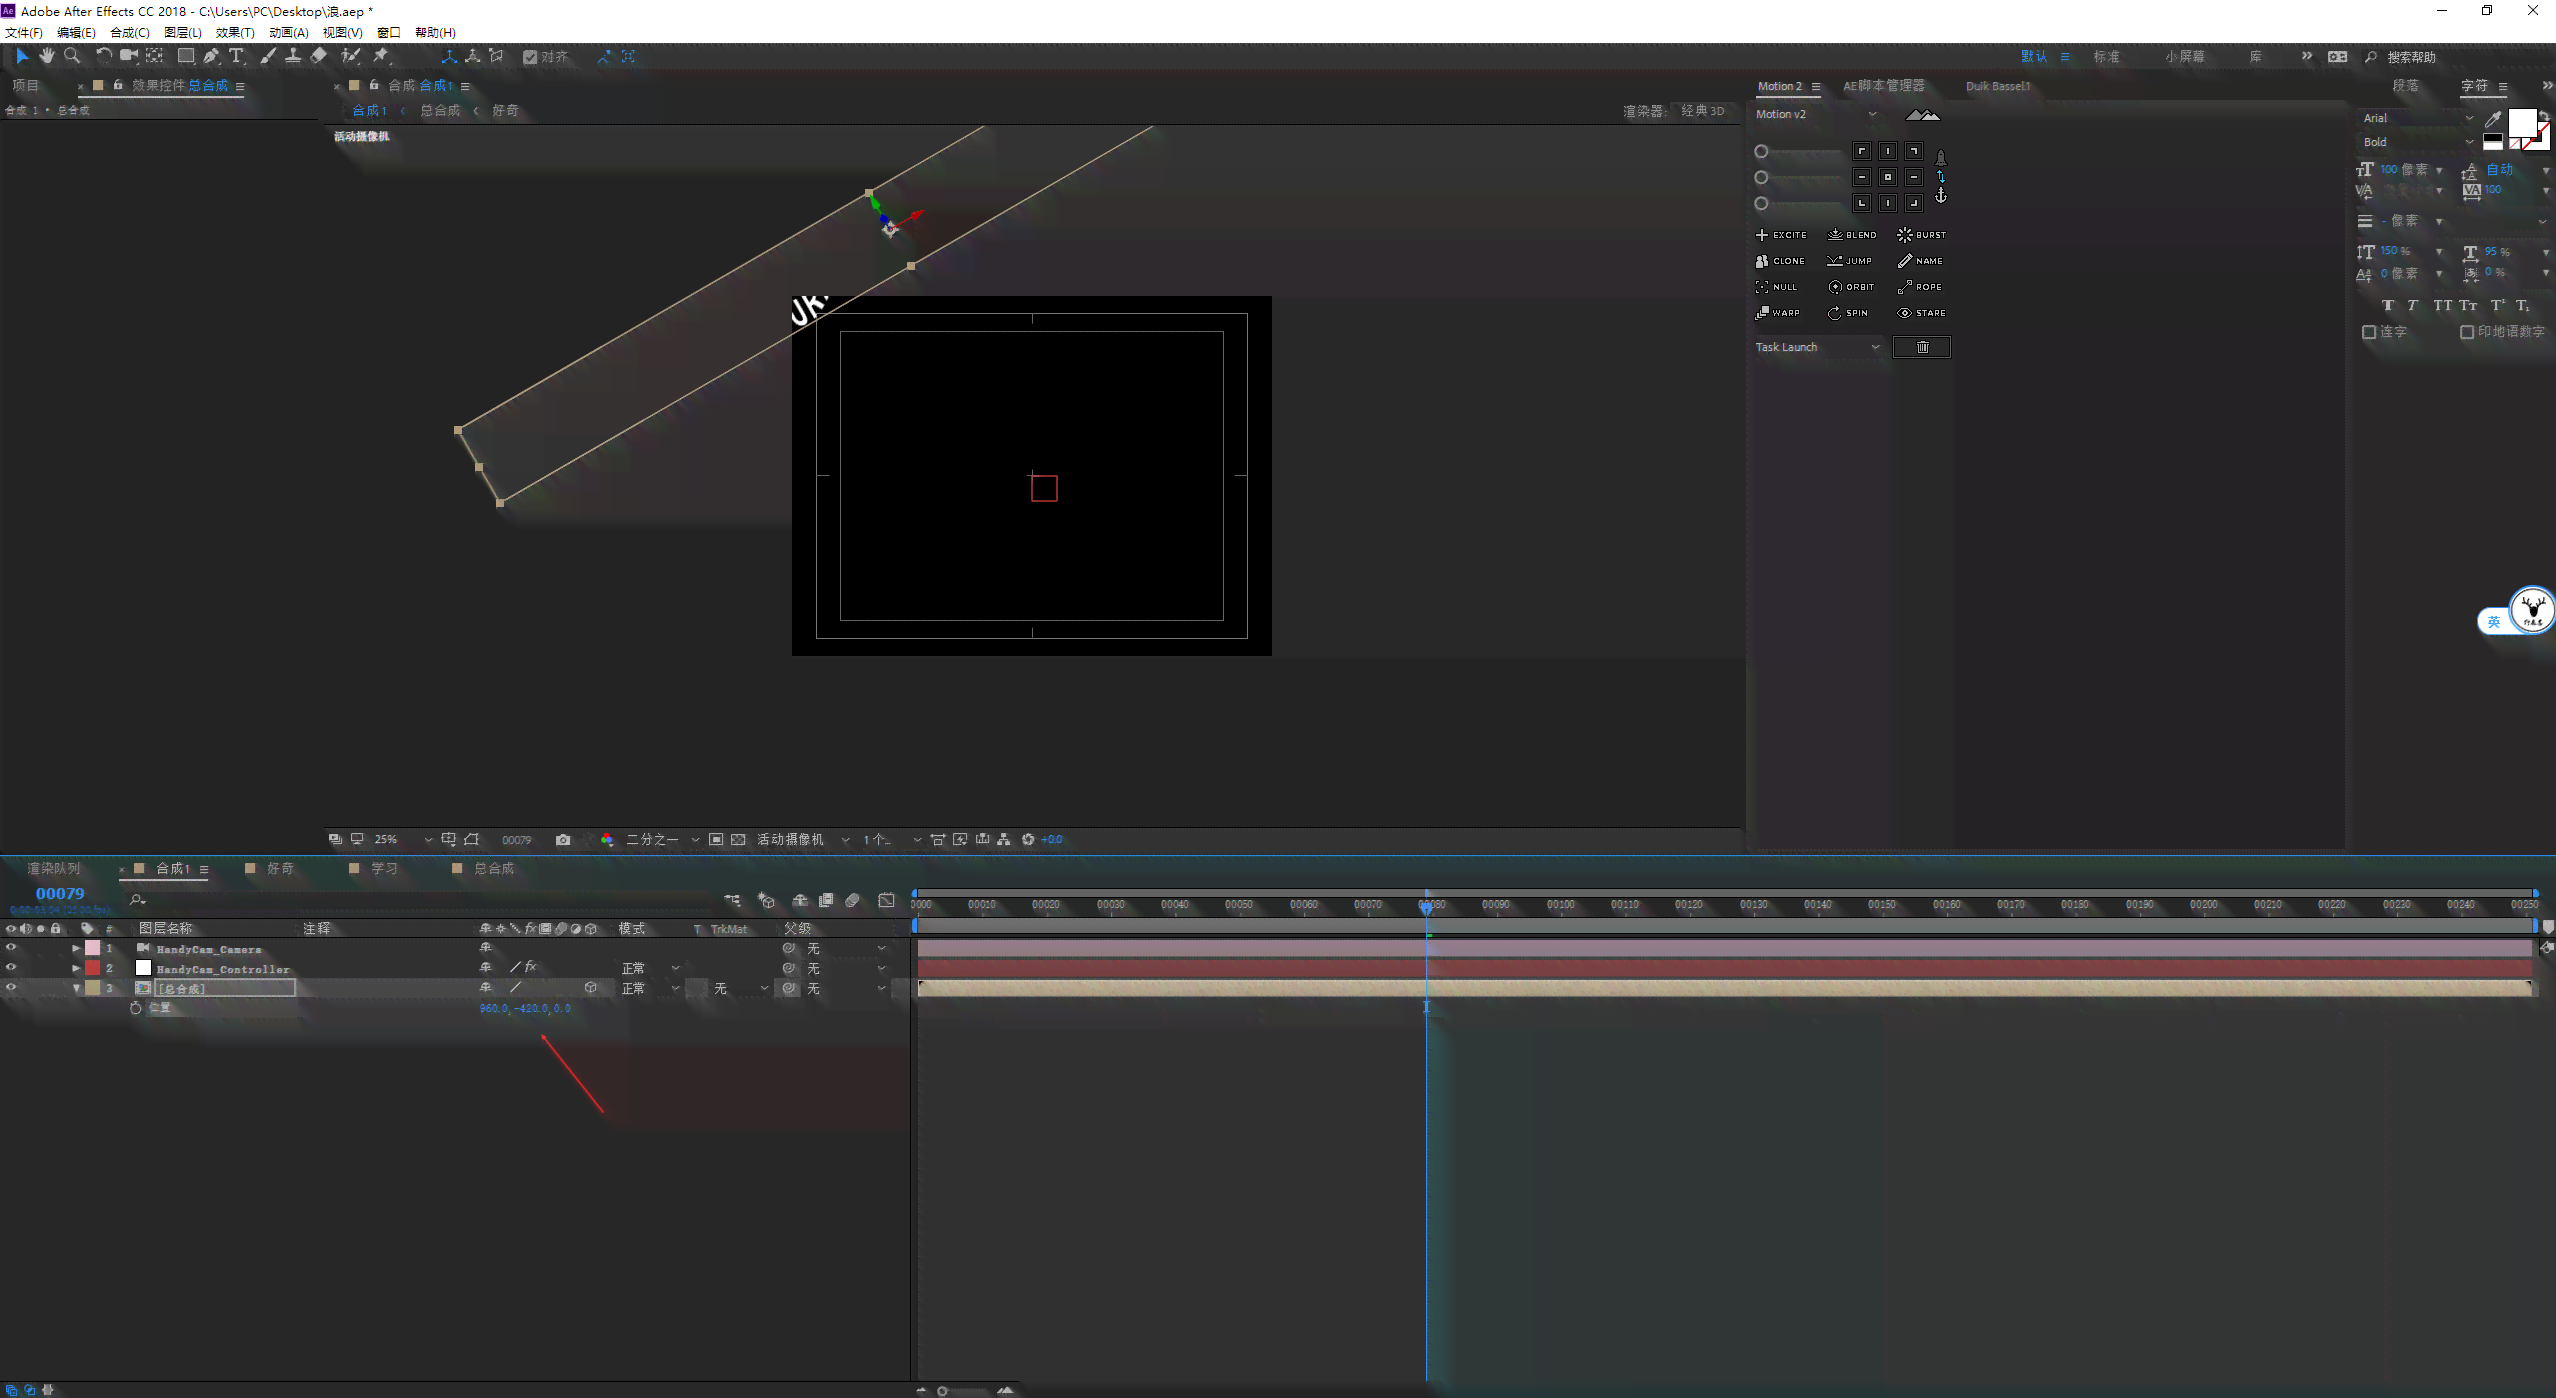Click the Task Launch trash button

coord(1922,347)
